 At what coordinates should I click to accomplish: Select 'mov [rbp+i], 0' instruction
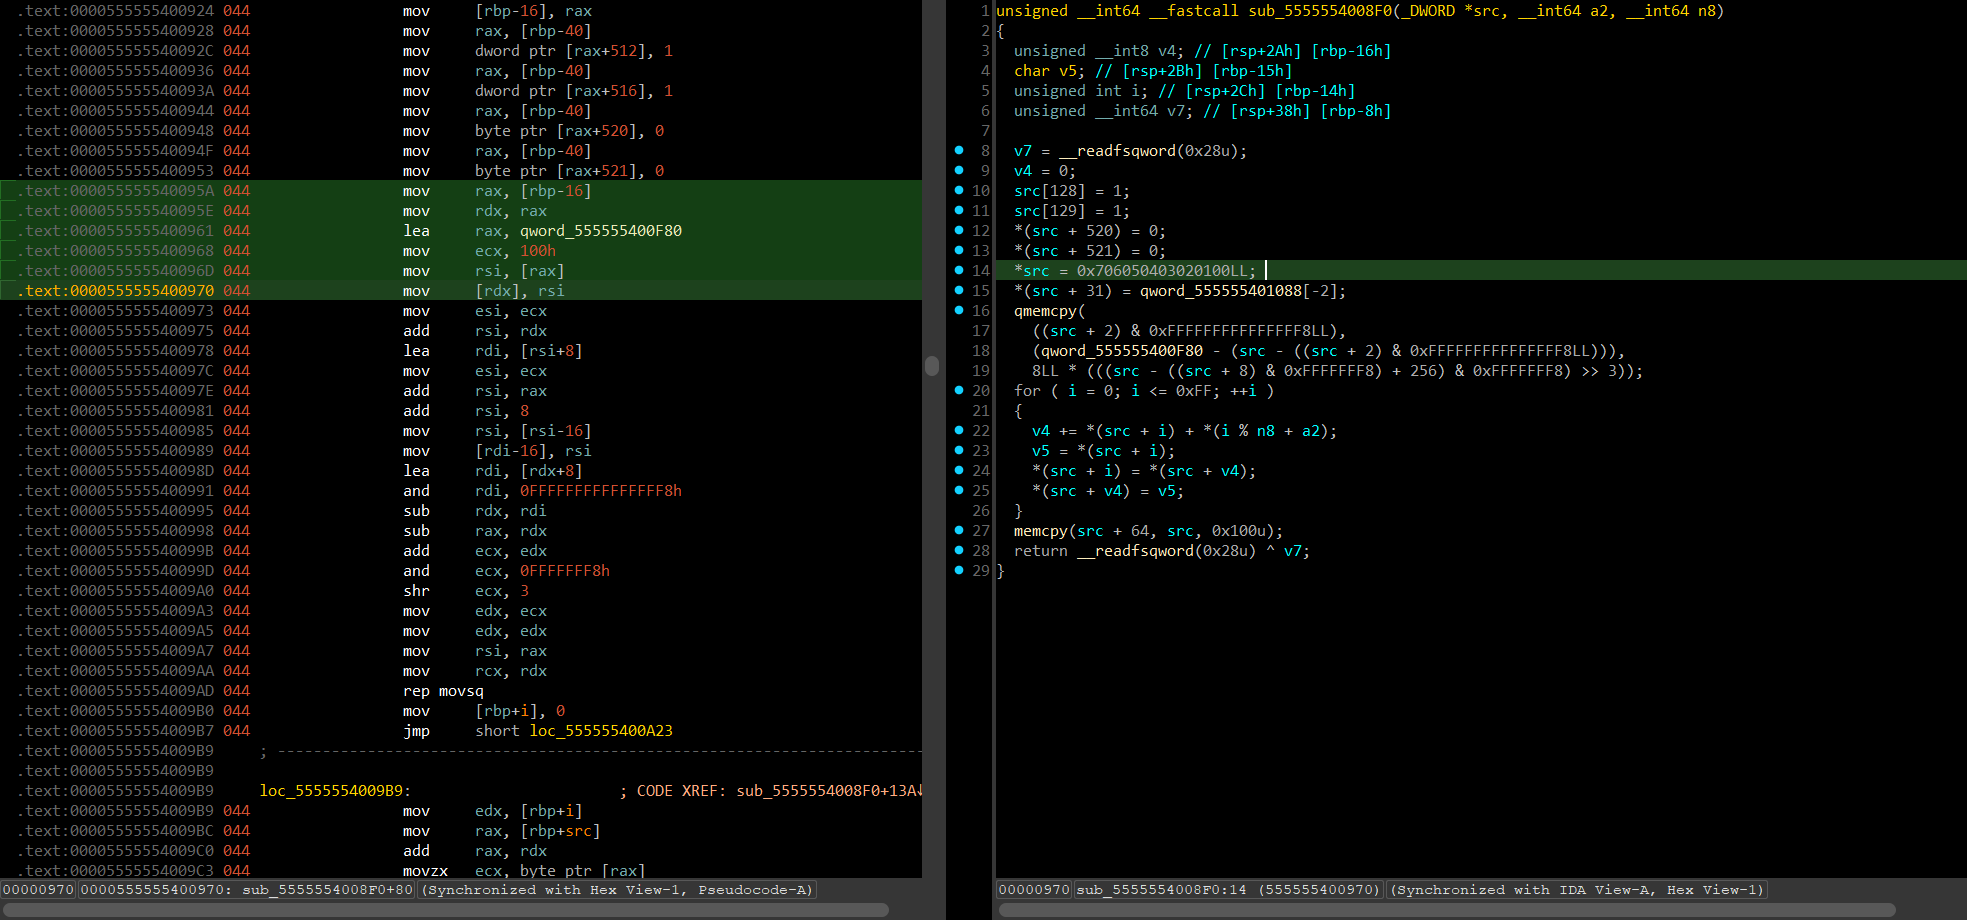[x=484, y=711]
